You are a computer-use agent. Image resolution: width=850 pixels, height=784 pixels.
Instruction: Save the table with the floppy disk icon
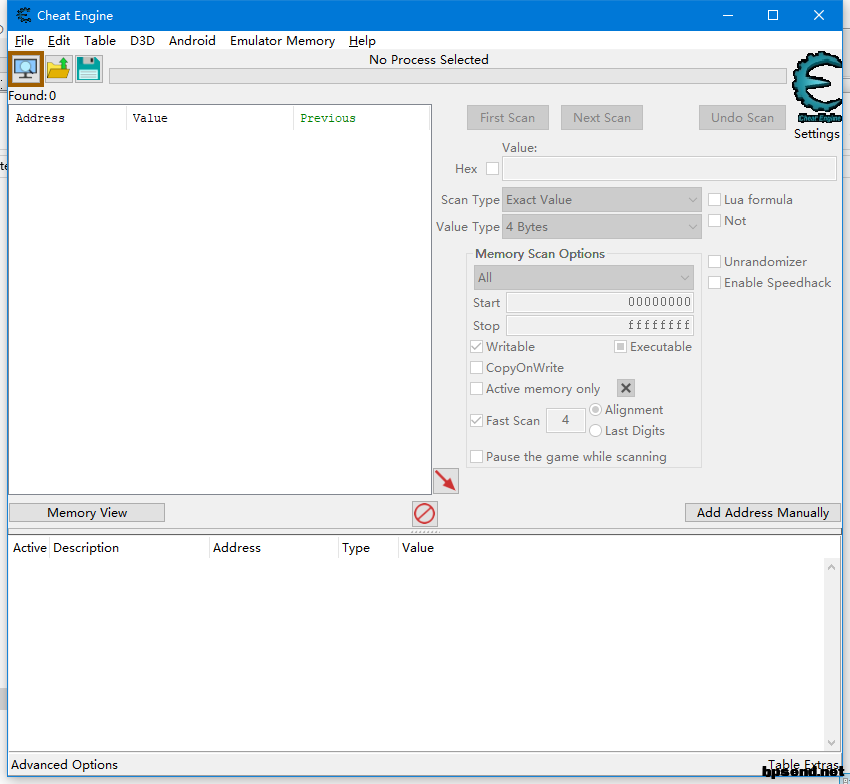[x=89, y=69]
